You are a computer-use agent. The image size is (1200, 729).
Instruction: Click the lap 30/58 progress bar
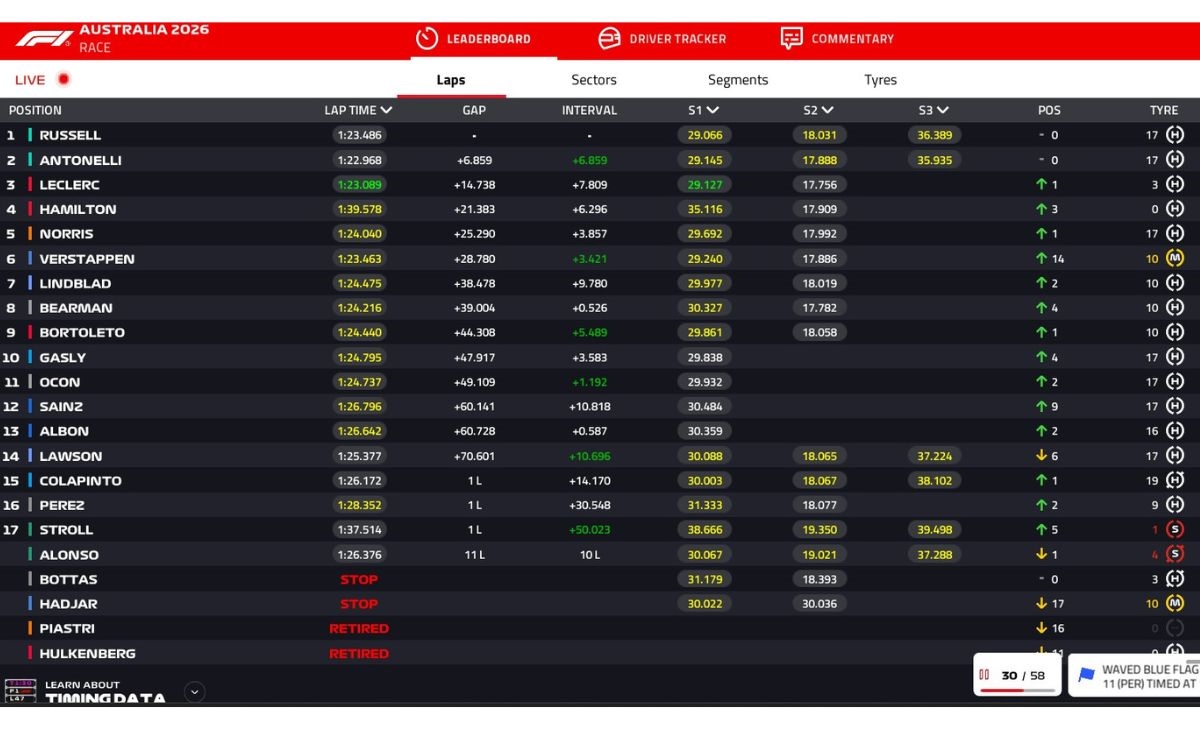(1017, 689)
